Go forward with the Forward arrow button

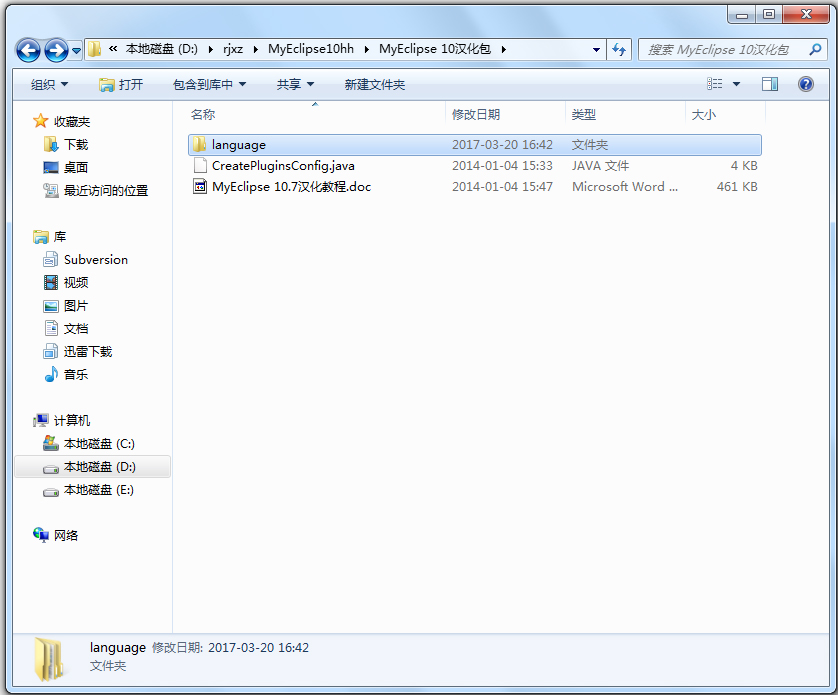pyautogui.click(x=56, y=50)
